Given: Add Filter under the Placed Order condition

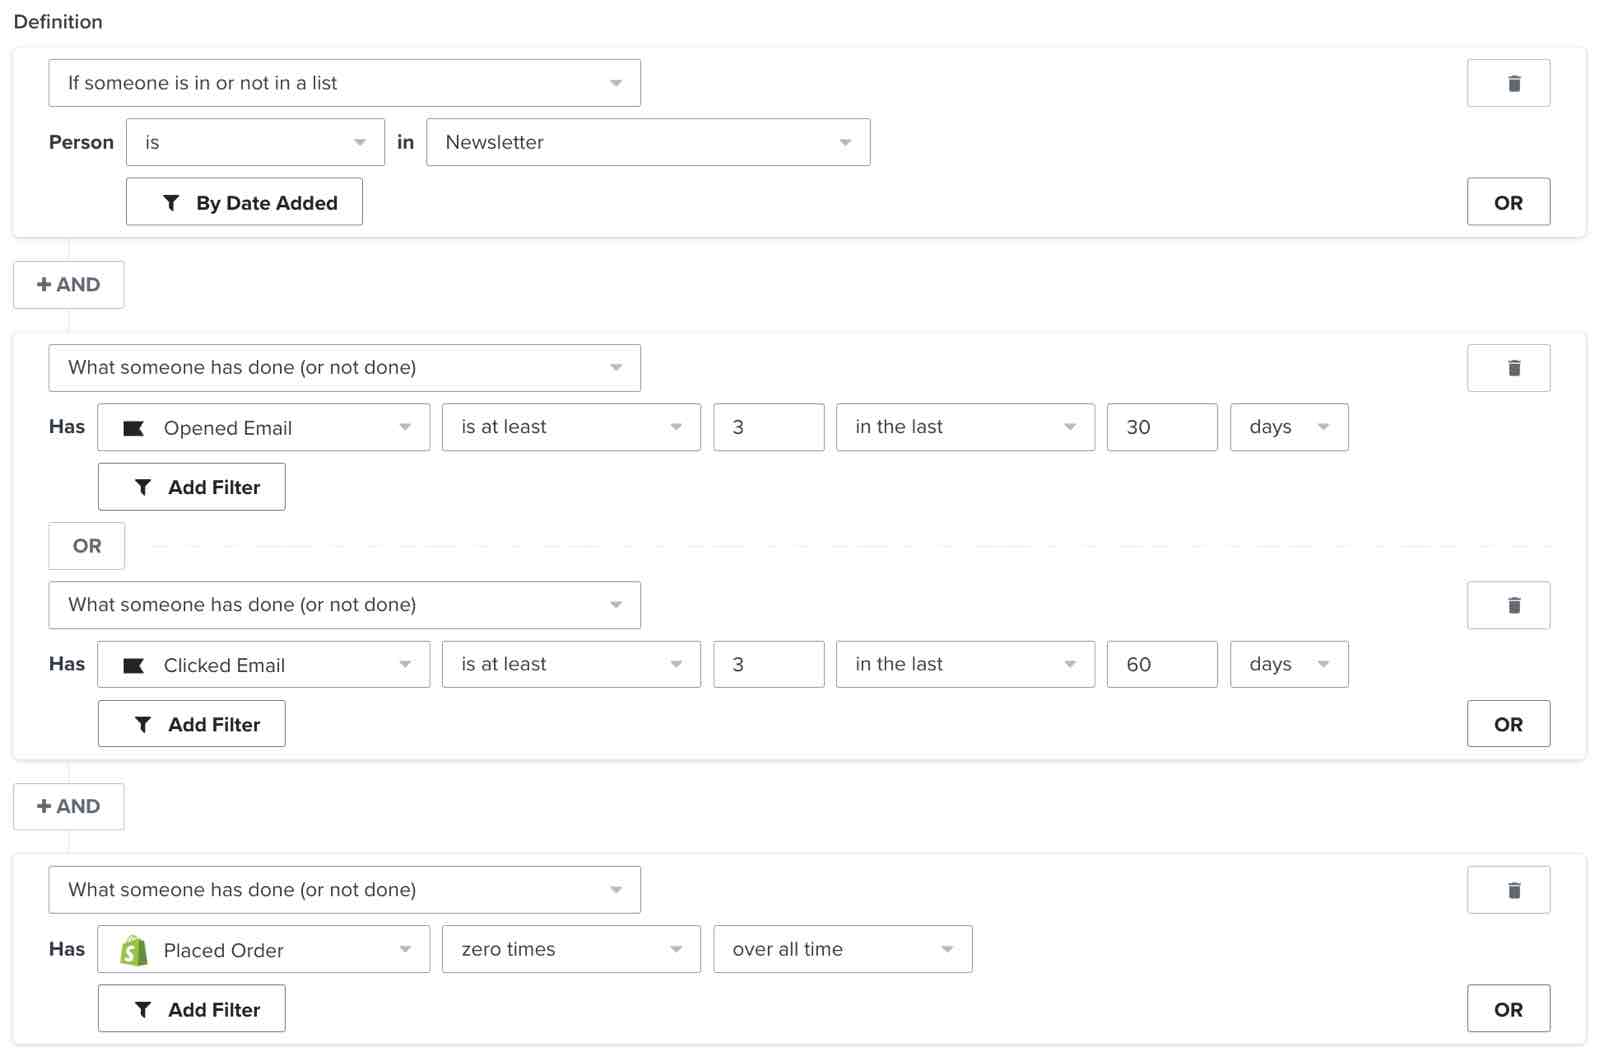Looking at the screenshot, I should [x=191, y=1009].
